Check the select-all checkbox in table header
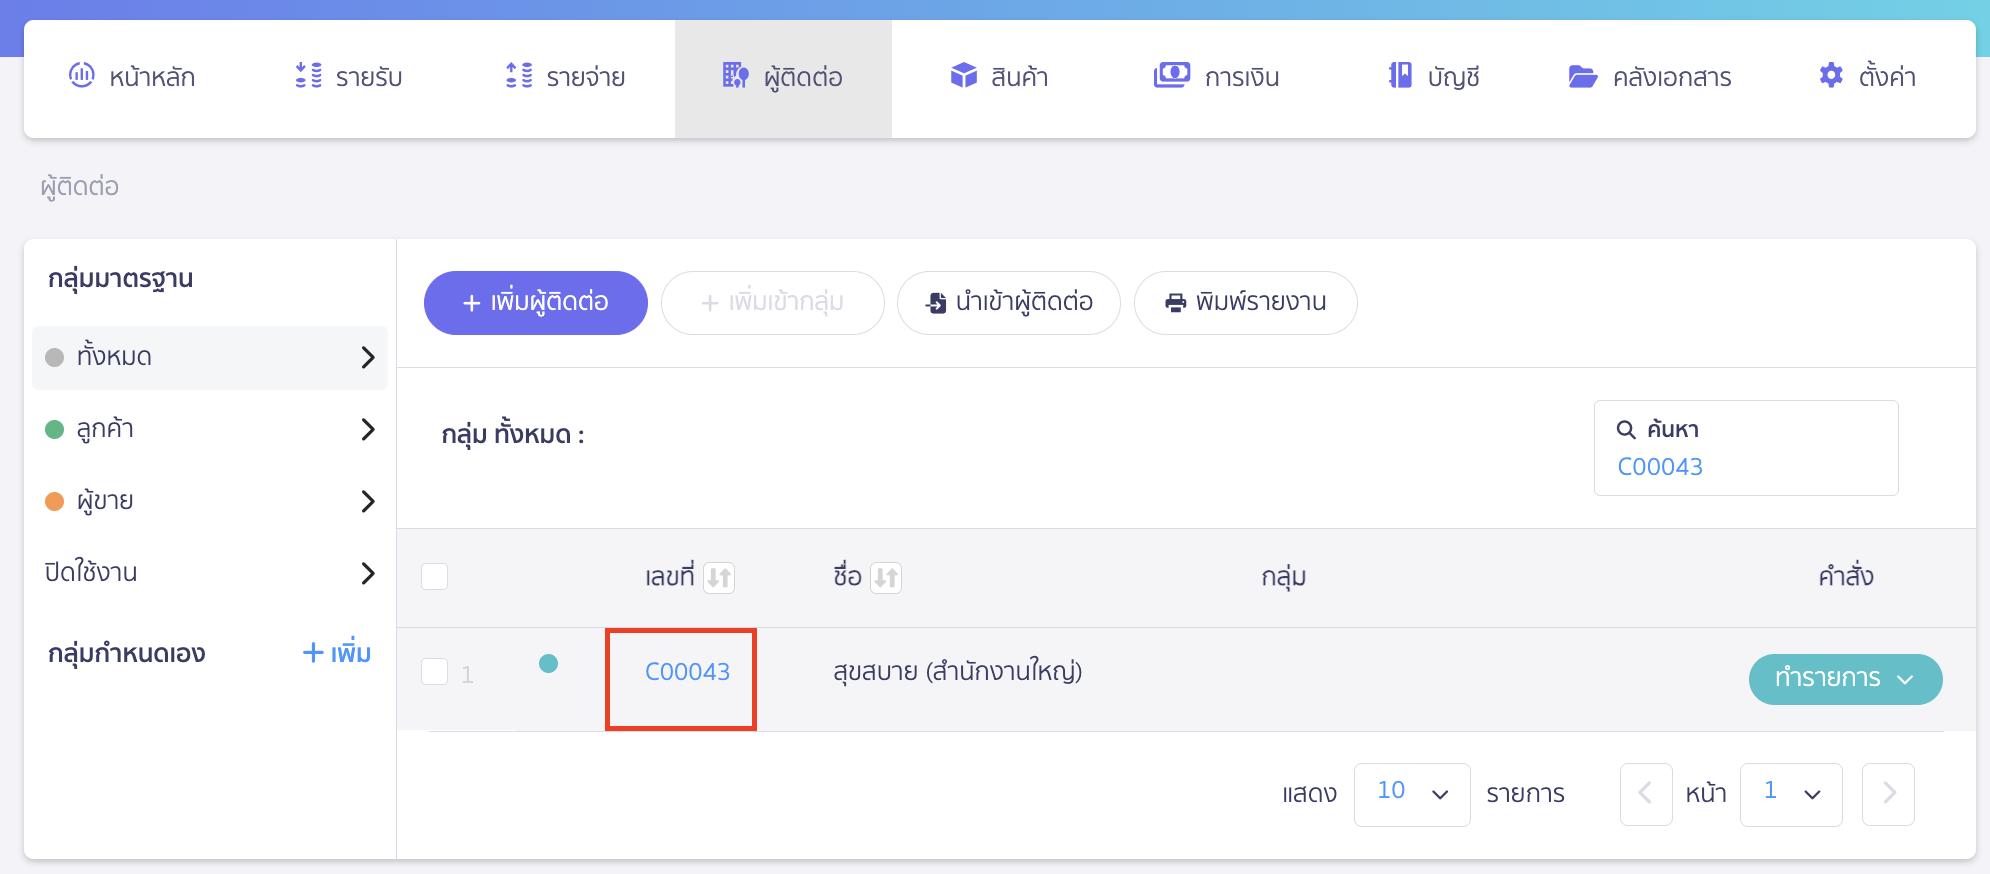 [435, 576]
